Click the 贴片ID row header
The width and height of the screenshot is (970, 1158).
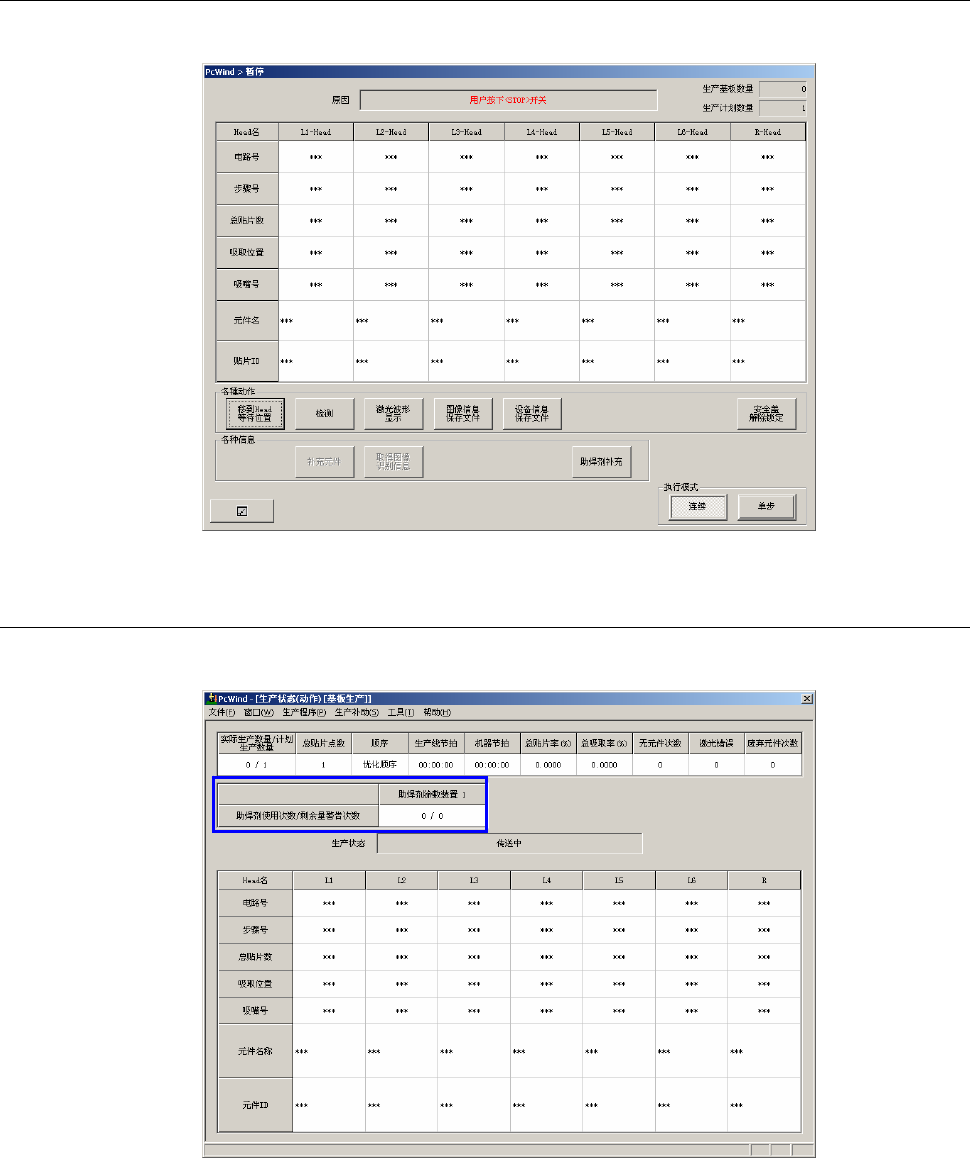coord(247,361)
